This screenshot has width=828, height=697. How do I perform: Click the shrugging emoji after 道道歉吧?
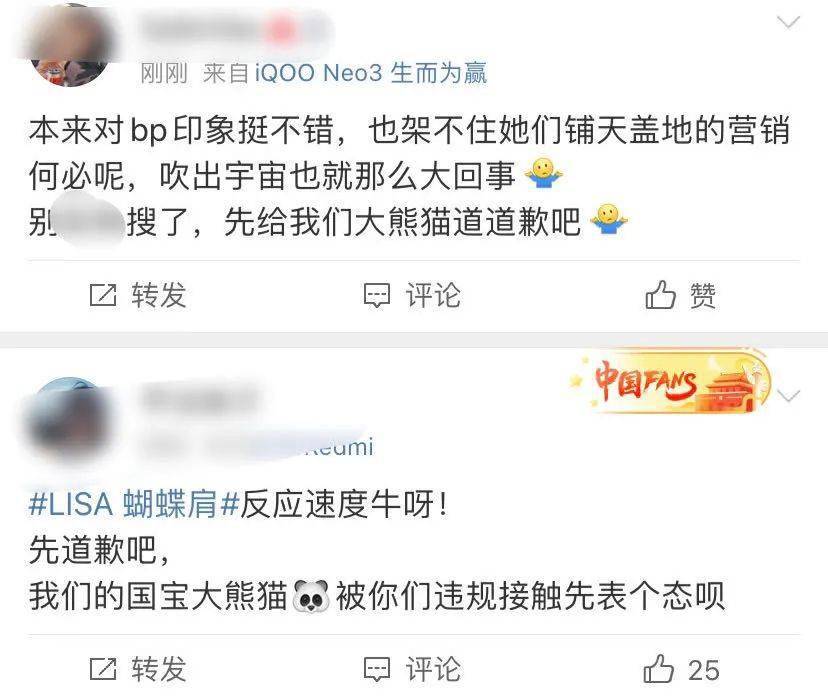click(609, 220)
